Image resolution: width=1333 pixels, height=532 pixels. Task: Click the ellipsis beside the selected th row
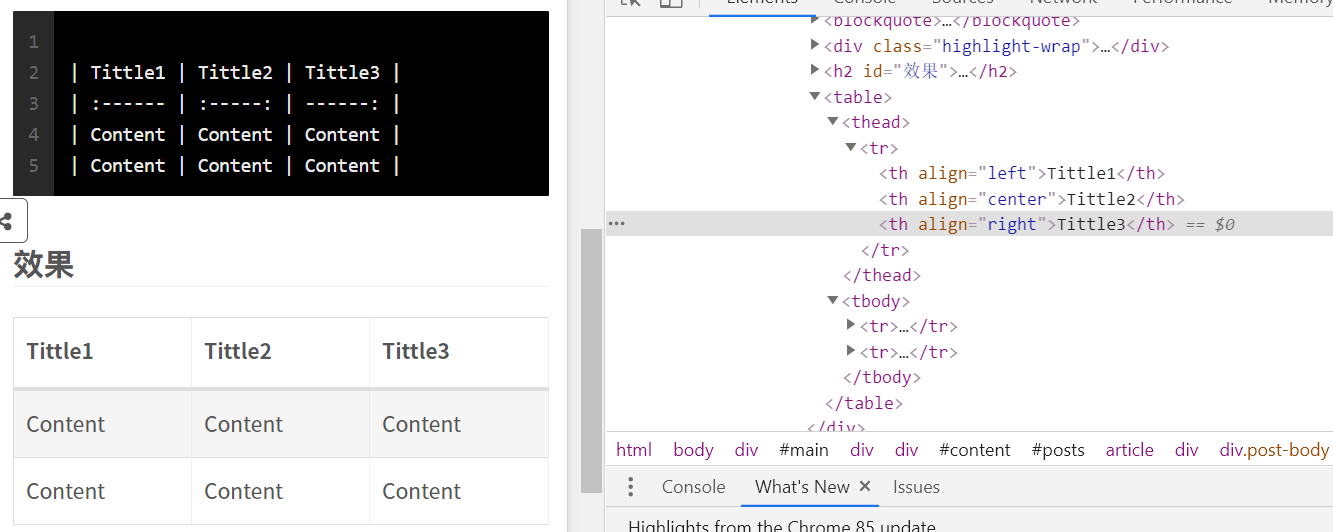coord(616,224)
